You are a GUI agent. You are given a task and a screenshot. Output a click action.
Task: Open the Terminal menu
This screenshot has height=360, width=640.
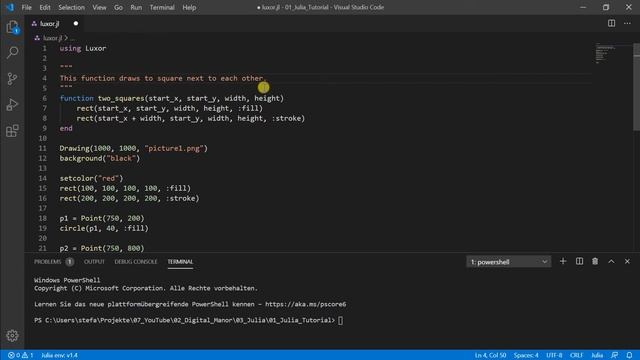[162, 7]
